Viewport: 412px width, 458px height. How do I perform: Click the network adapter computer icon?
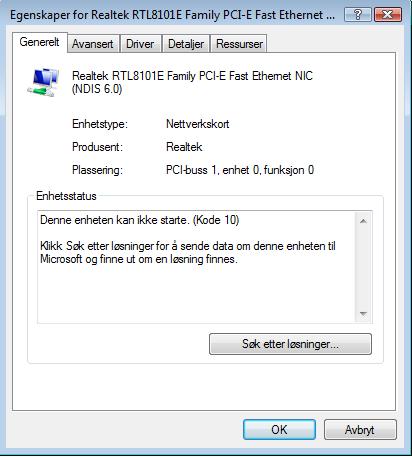[x=43, y=82]
